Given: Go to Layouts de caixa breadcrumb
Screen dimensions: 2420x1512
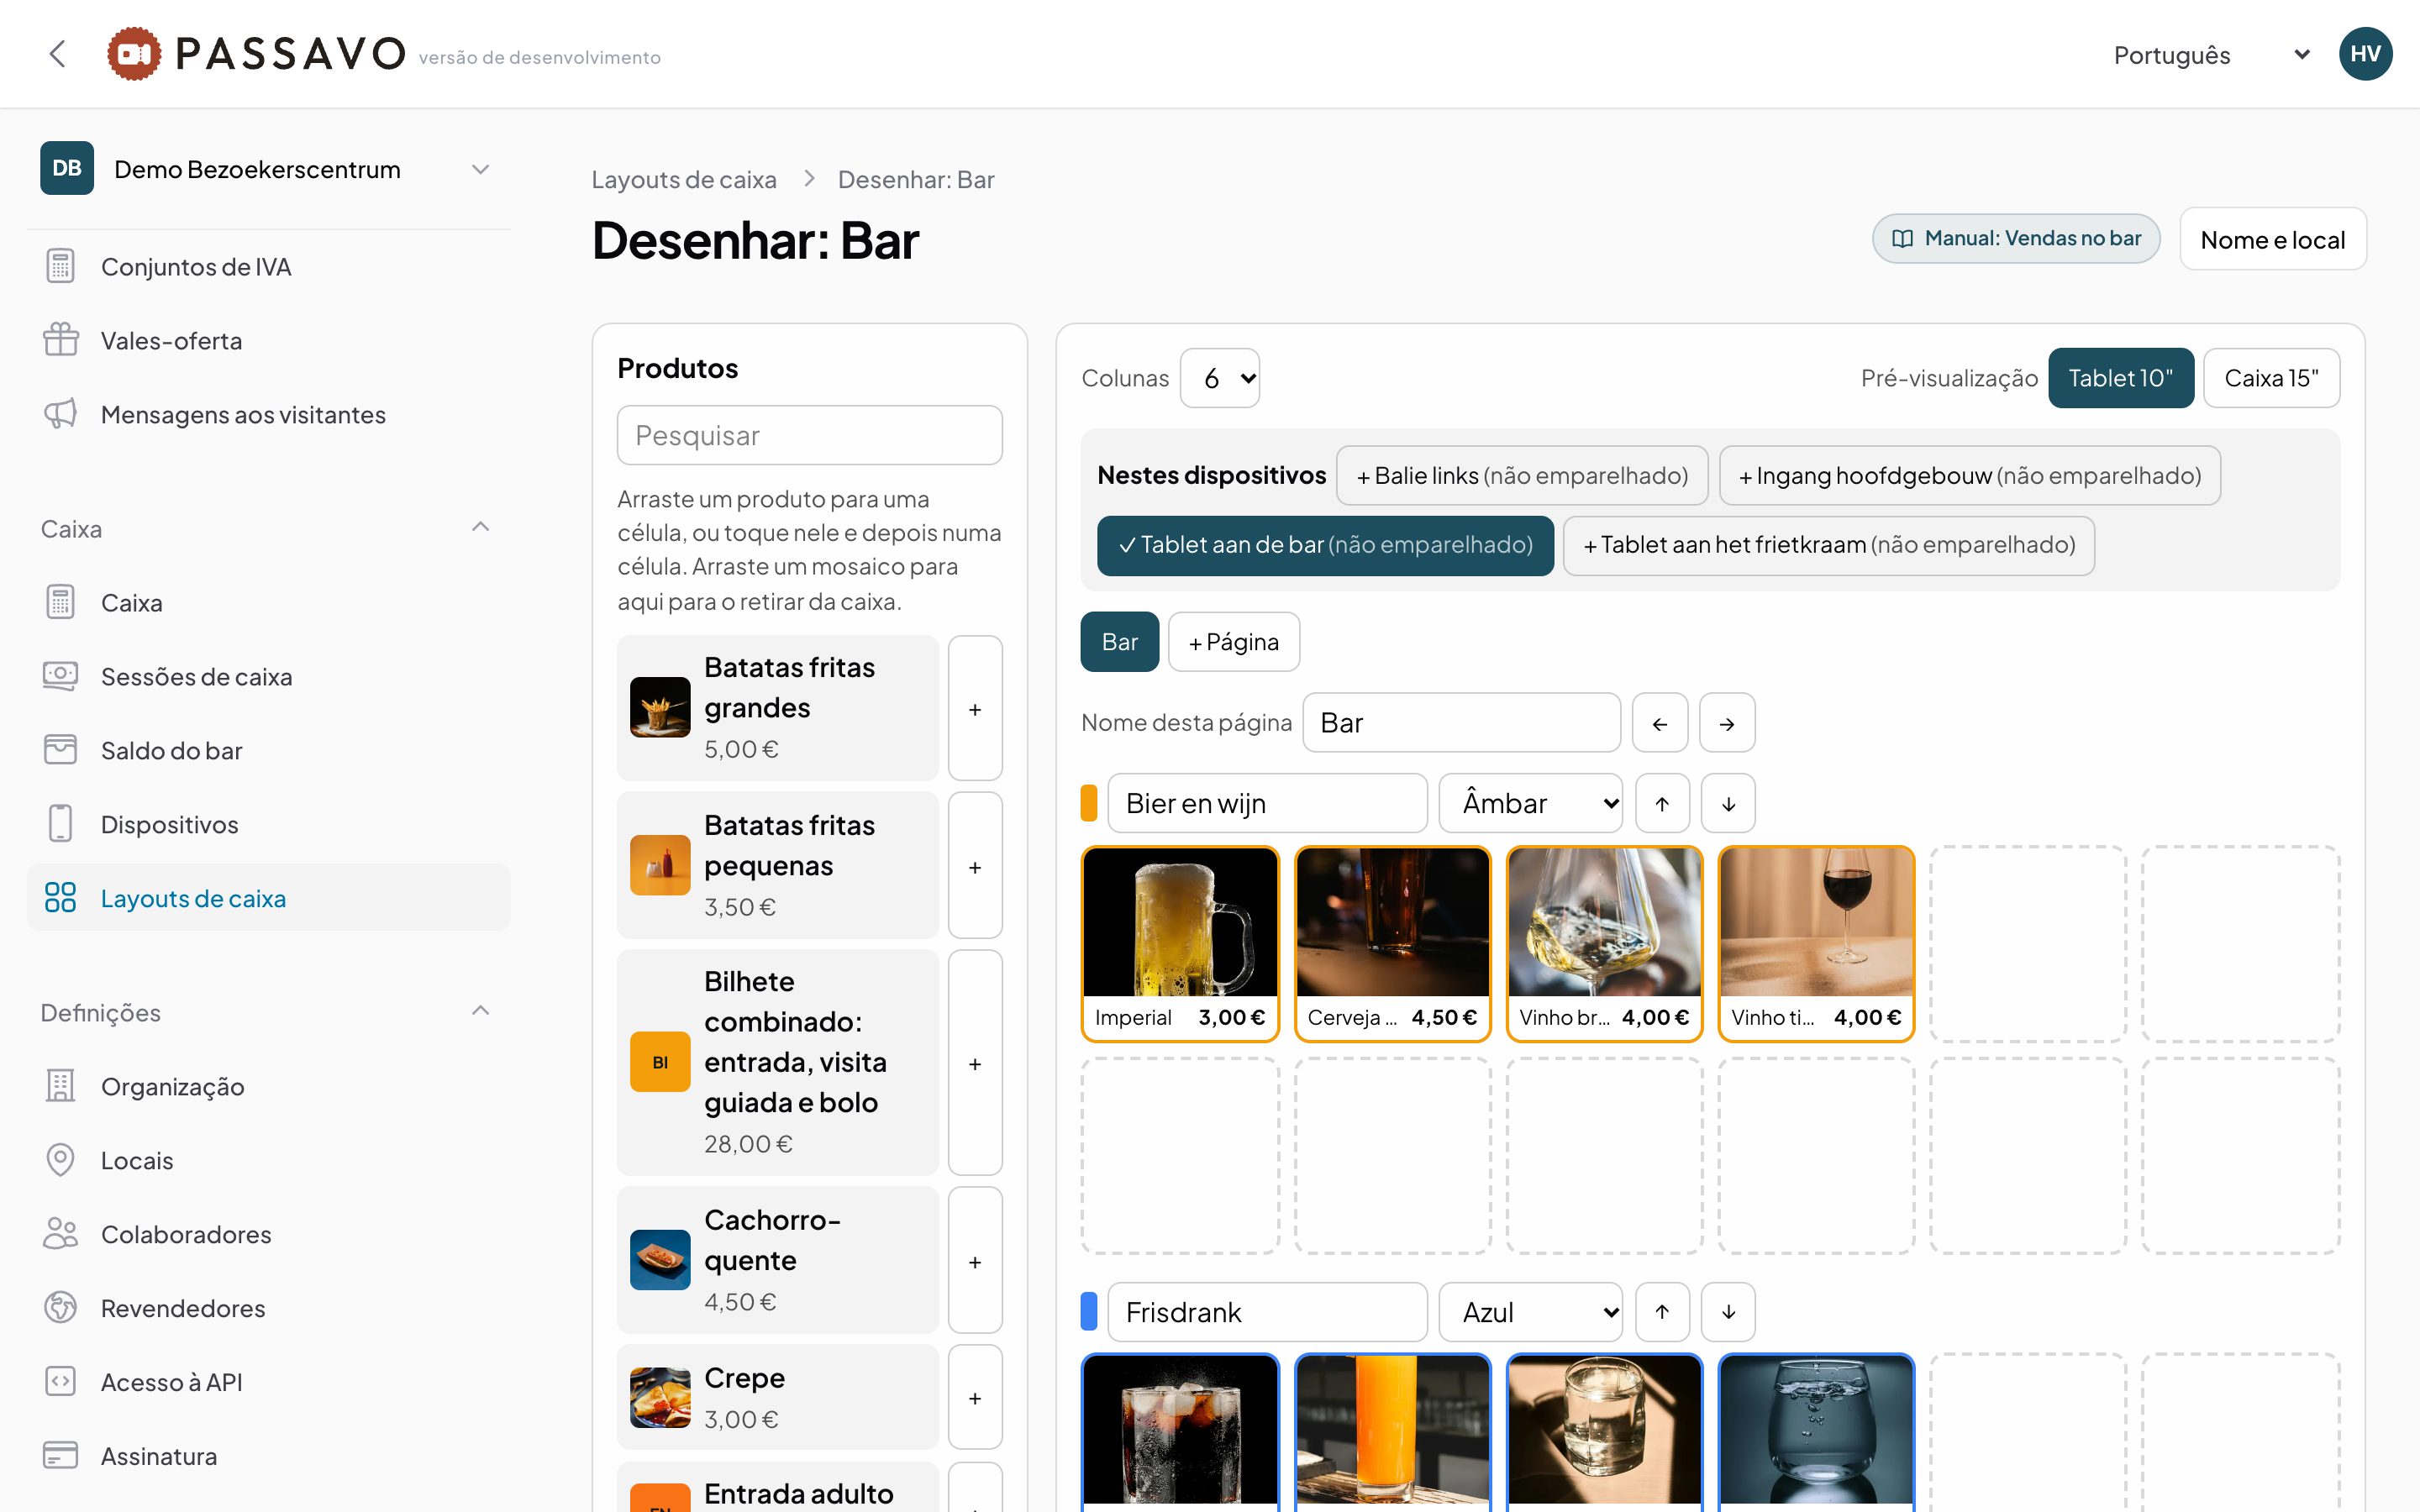Looking at the screenshot, I should tap(684, 180).
